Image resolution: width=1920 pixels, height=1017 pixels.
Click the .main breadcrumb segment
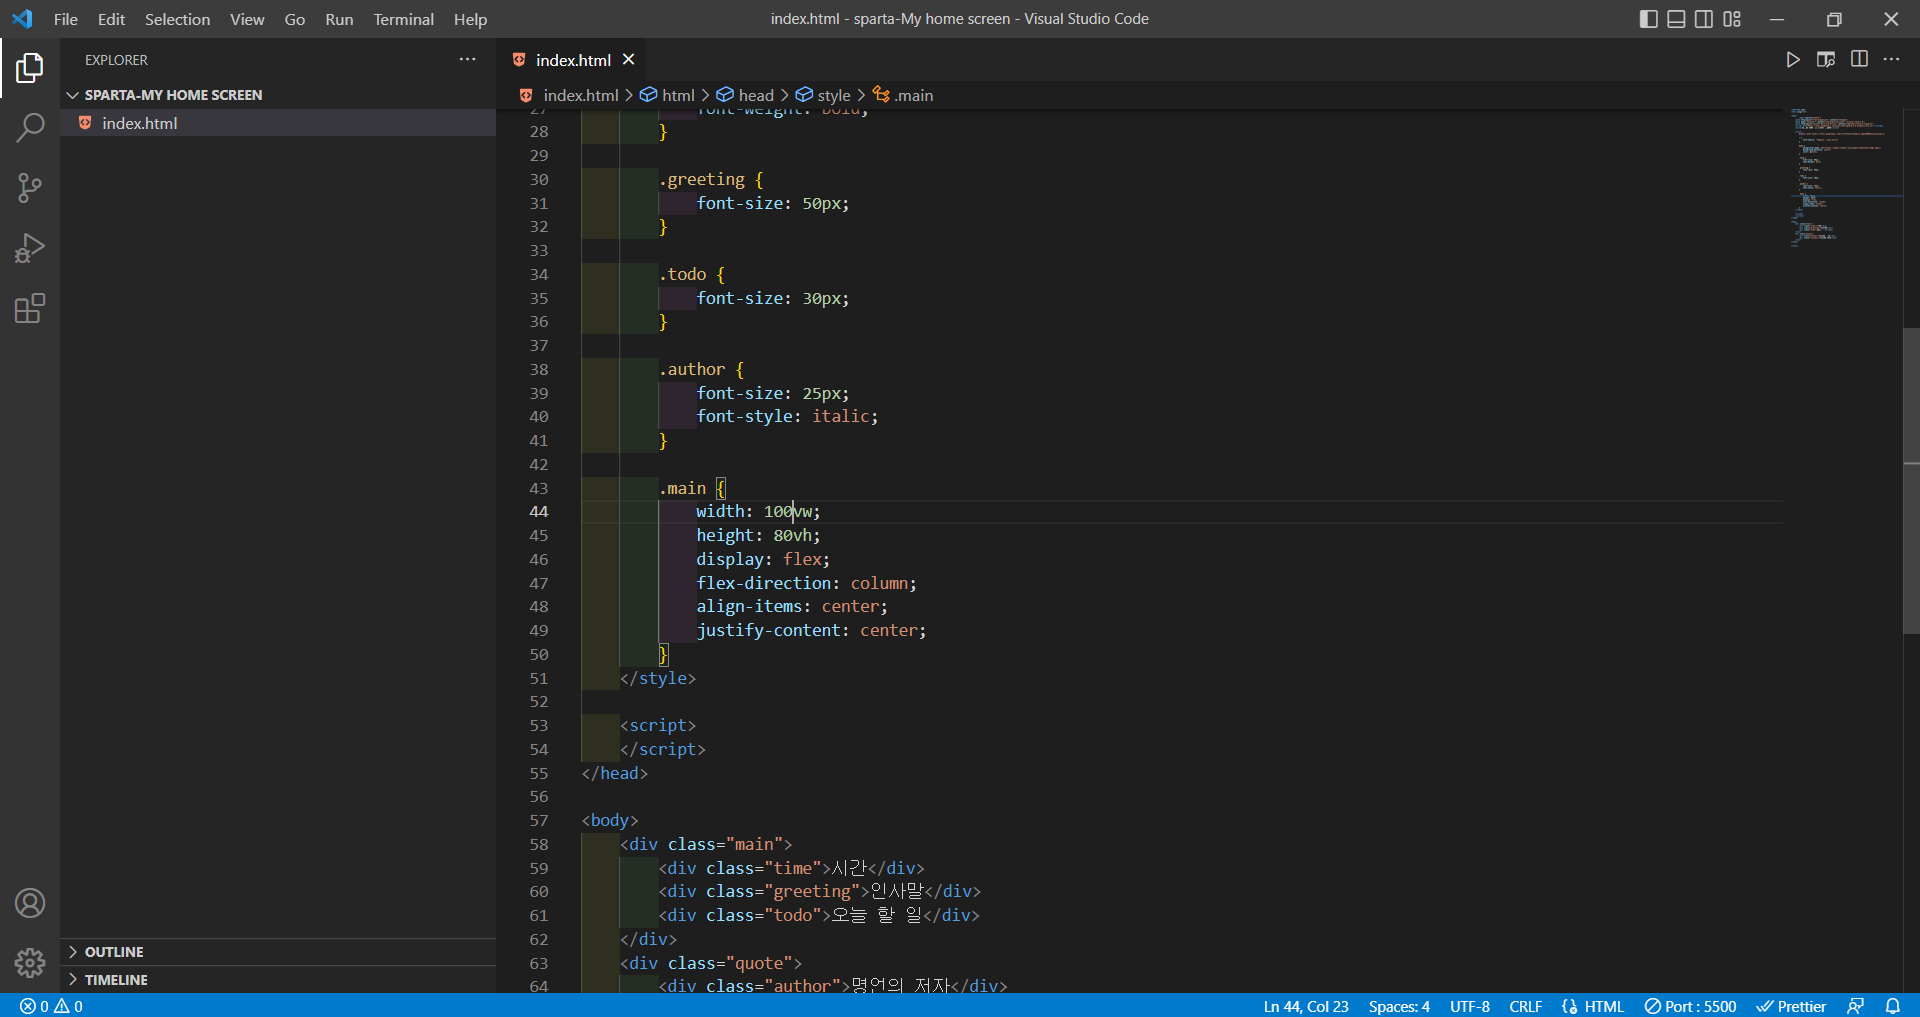pyautogui.click(x=912, y=95)
